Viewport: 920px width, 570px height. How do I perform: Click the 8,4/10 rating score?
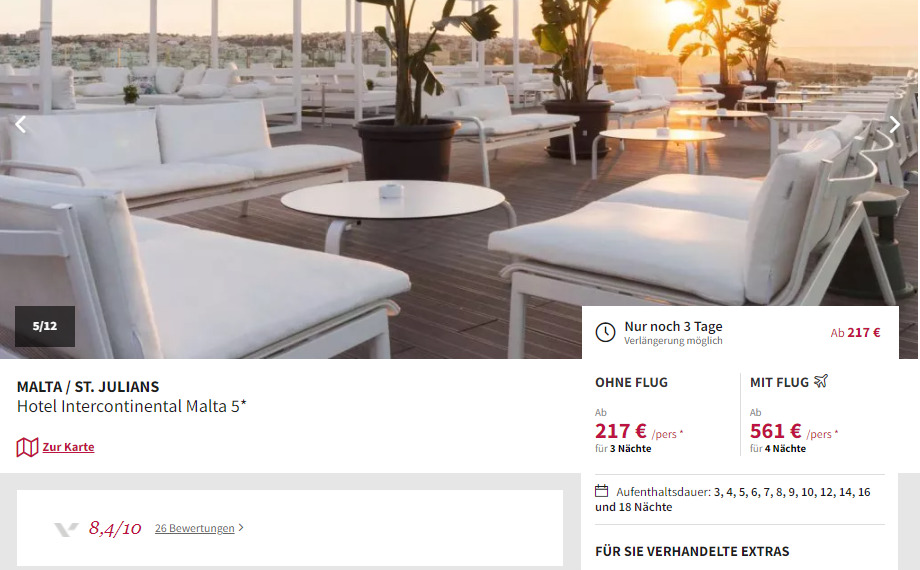[115, 528]
